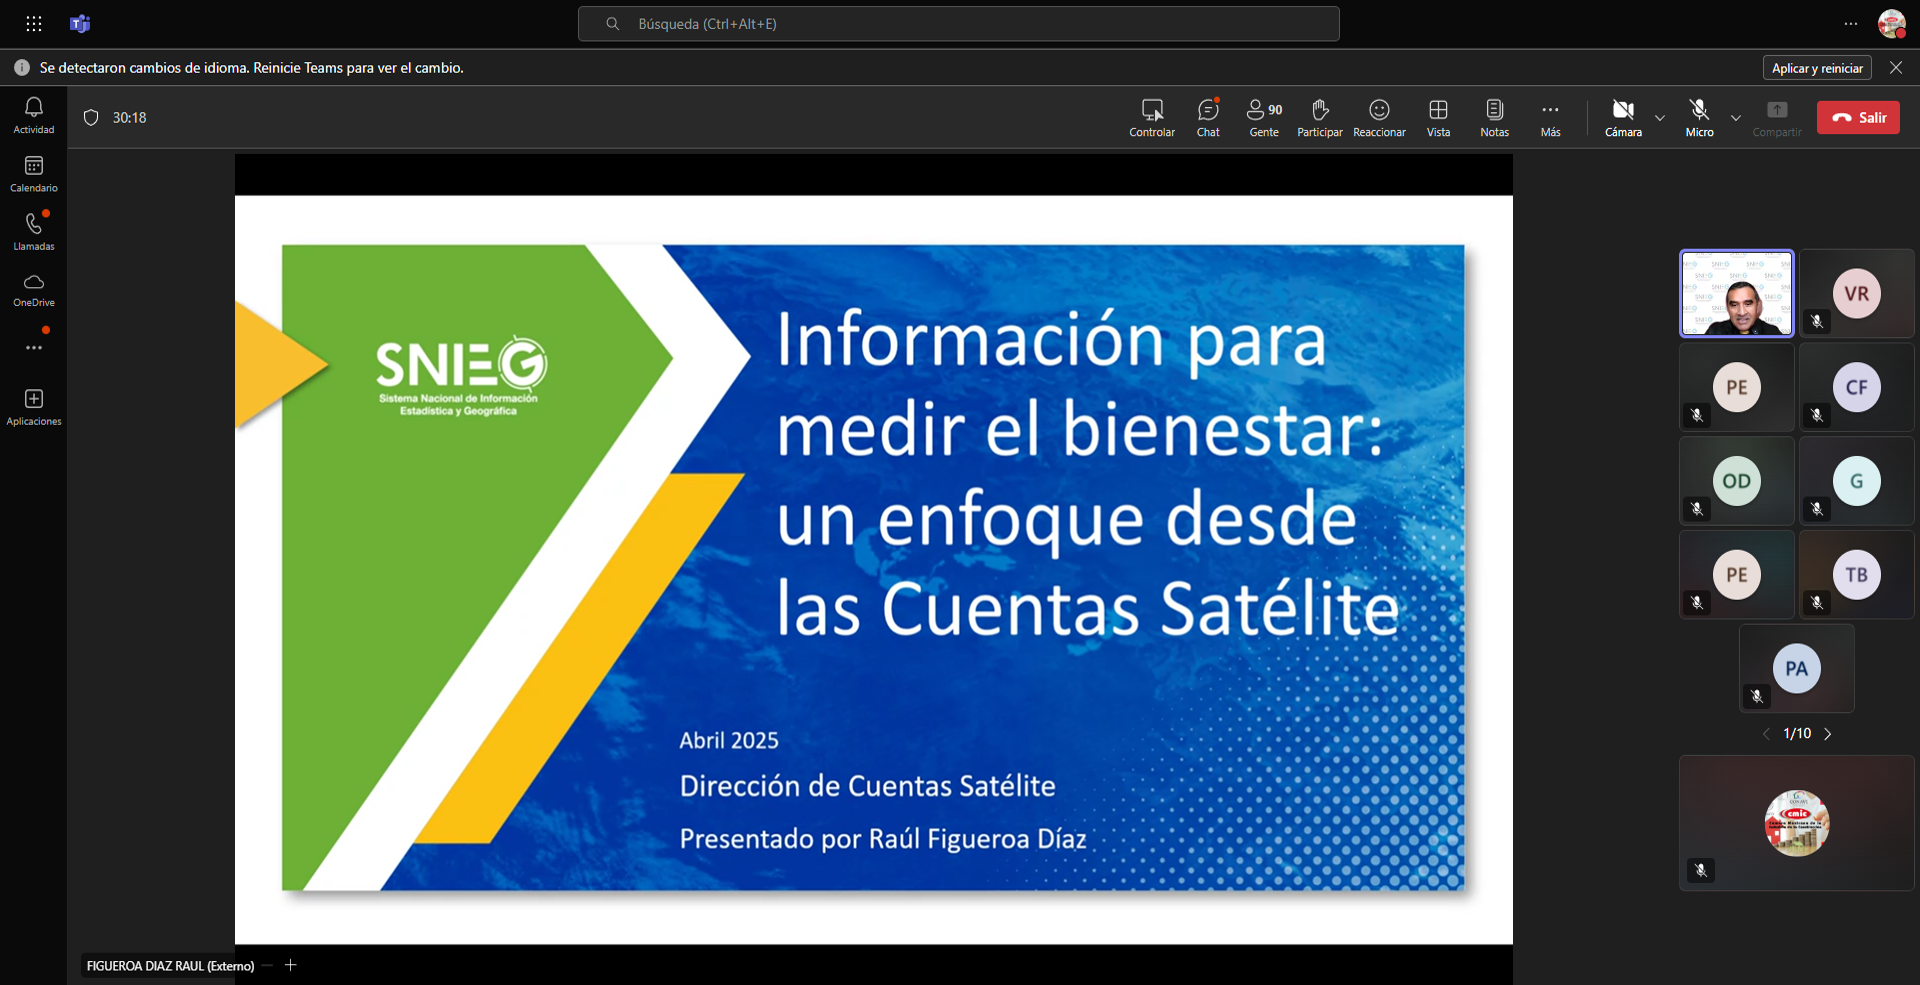
Task: Expand Cámara options dropdown arrow
Action: coord(1660,118)
